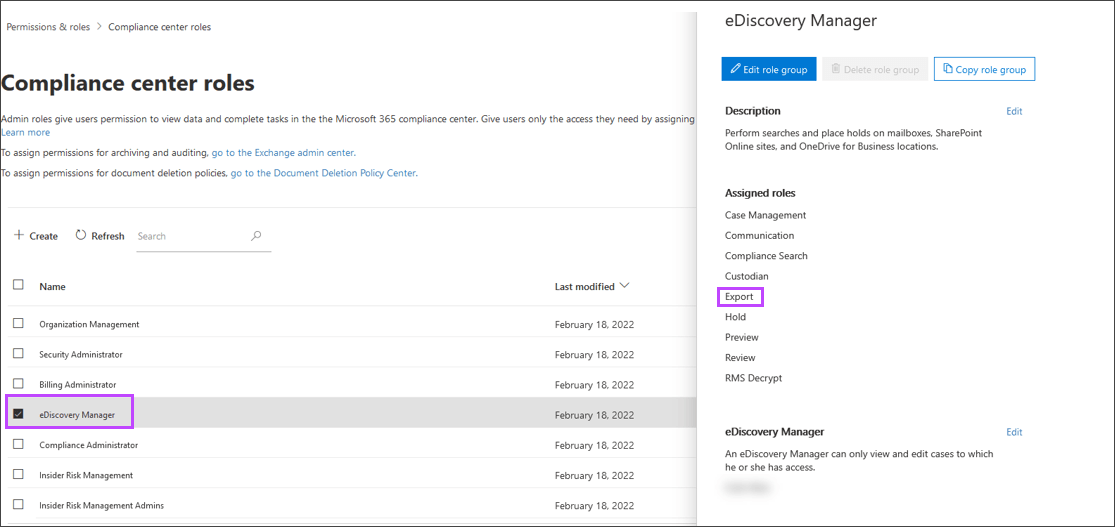Check the Organization Management checkbox

click(x=18, y=324)
